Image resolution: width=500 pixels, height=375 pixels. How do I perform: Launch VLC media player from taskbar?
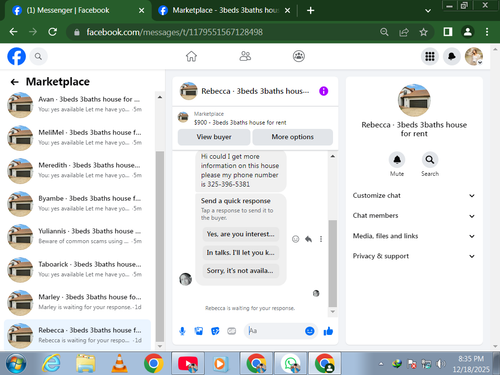coord(119,363)
